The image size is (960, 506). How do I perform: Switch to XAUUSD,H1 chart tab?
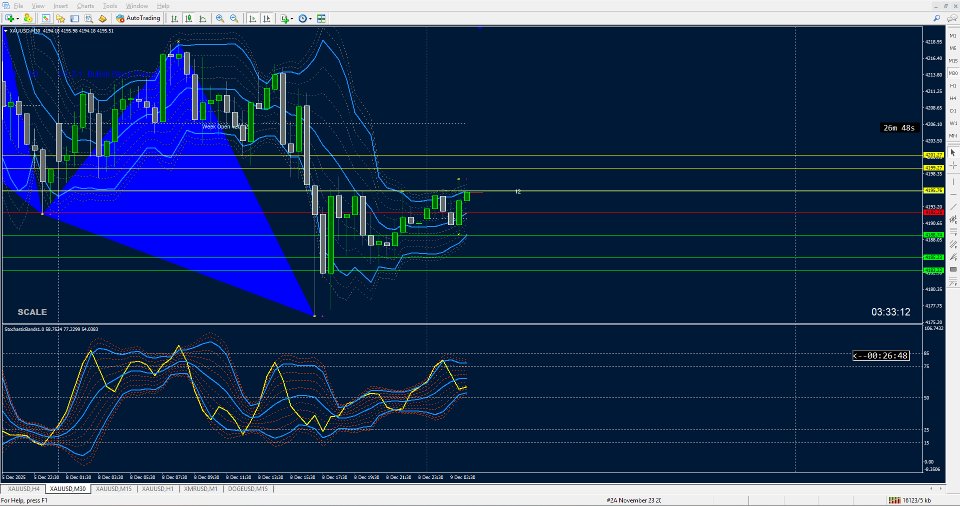coord(157,489)
